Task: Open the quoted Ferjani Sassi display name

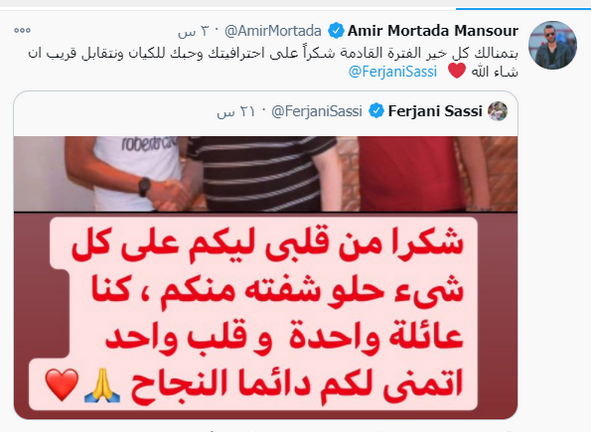Action: 435,111
